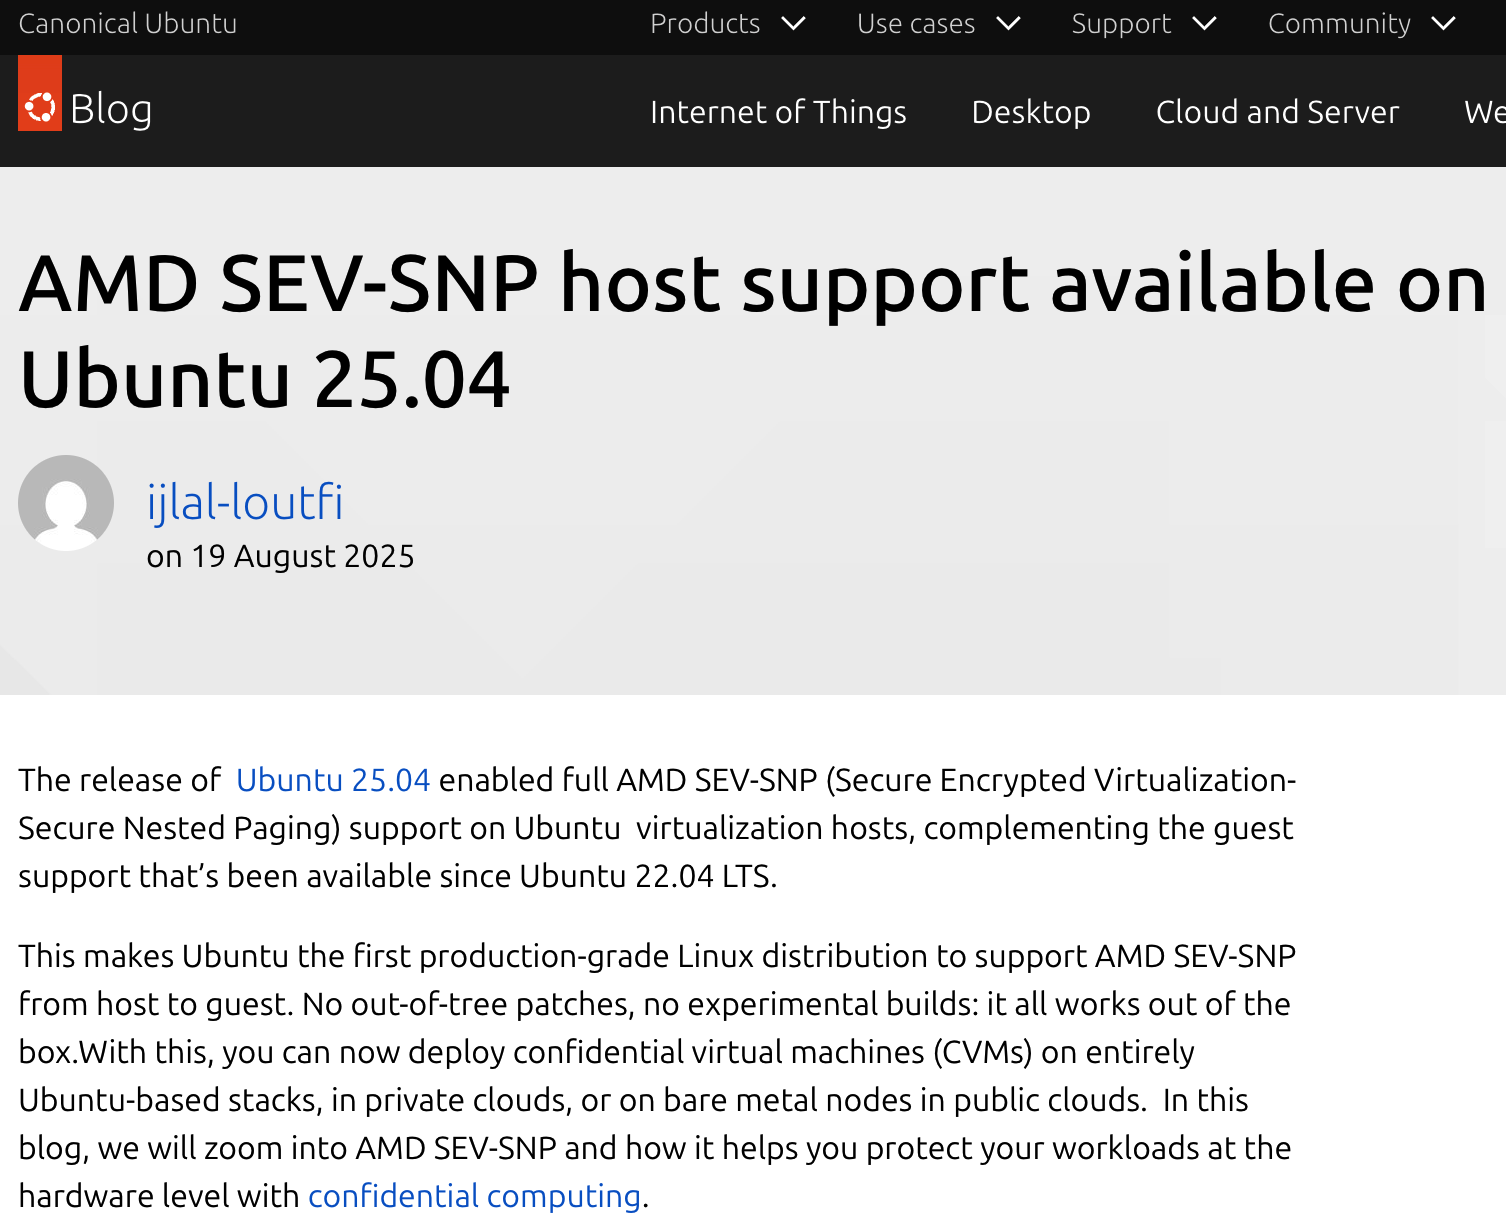Select the author avatar image
The width and height of the screenshot is (1506, 1232).
[x=66, y=503]
